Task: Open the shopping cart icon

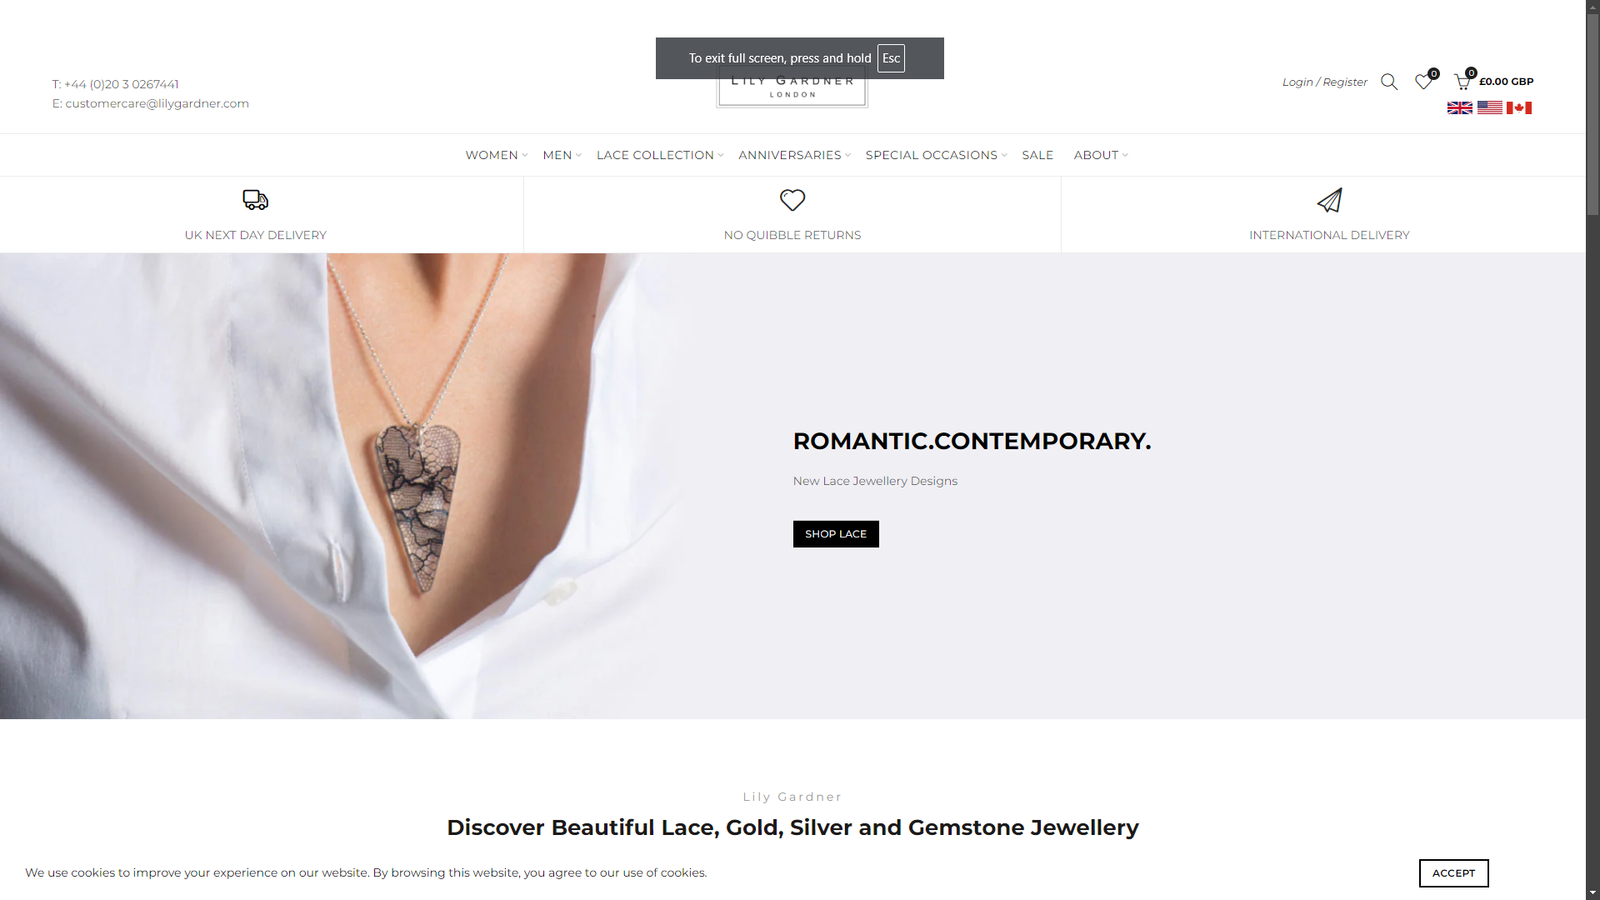Action: 1462,82
